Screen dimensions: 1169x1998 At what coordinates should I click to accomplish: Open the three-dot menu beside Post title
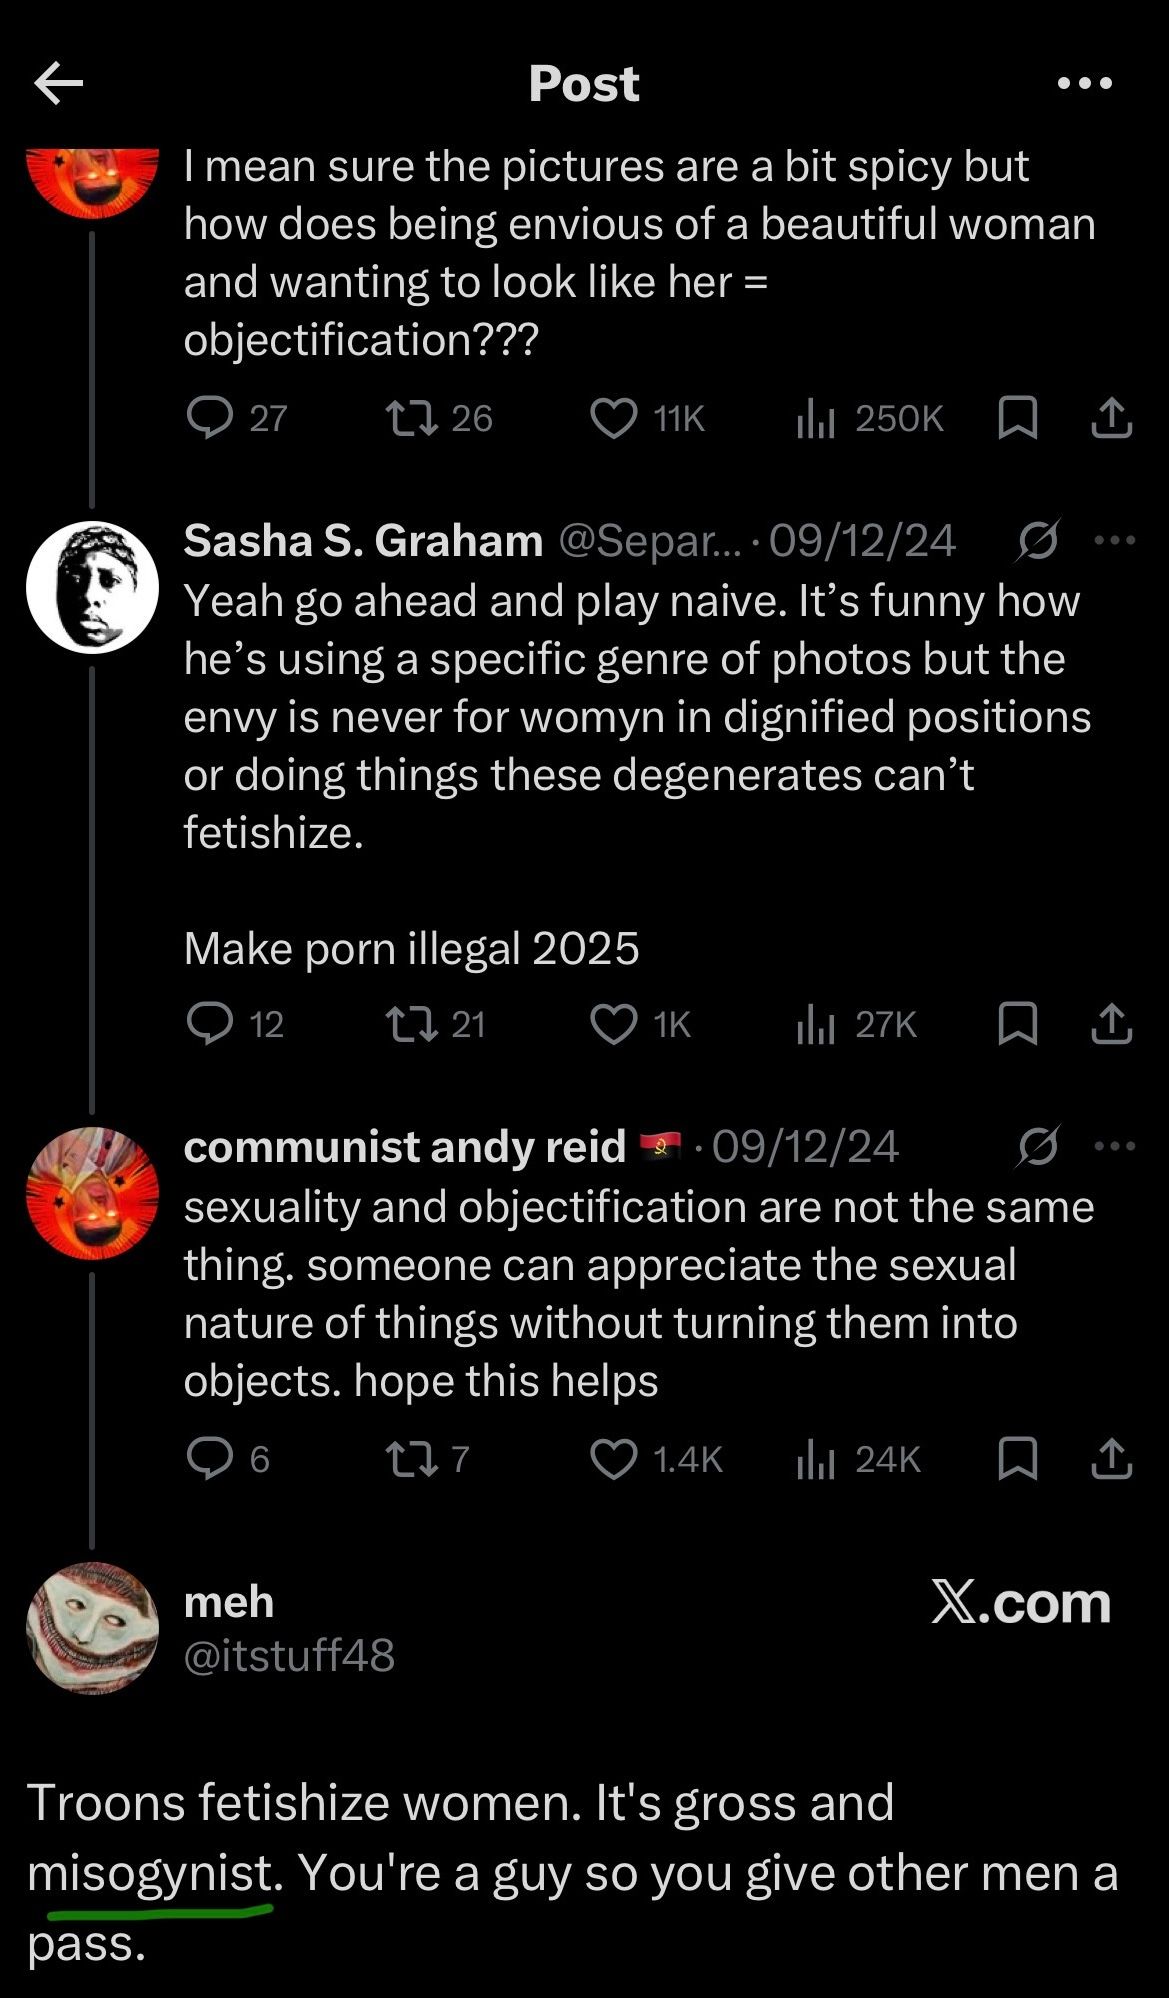click(x=1085, y=83)
